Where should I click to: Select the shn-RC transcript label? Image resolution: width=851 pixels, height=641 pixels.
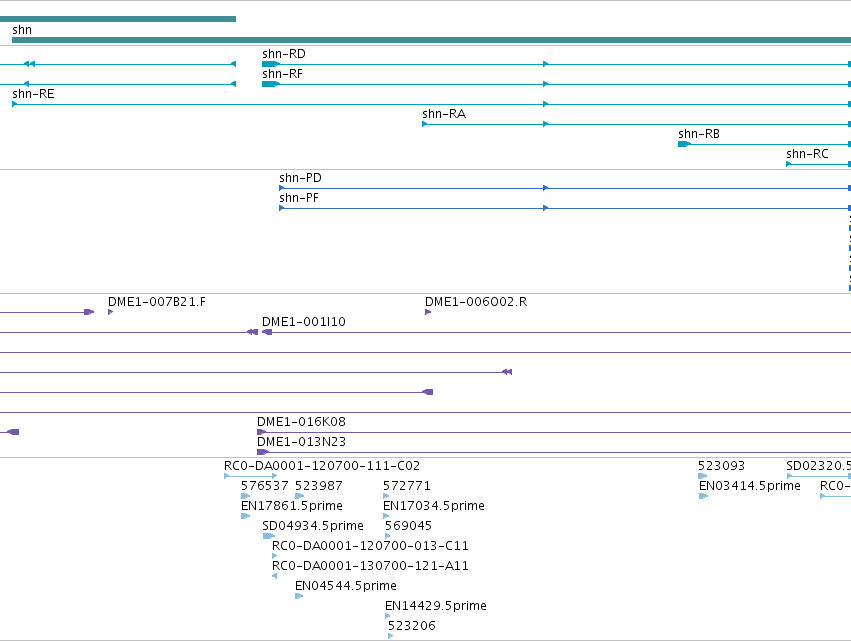point(807,154)
